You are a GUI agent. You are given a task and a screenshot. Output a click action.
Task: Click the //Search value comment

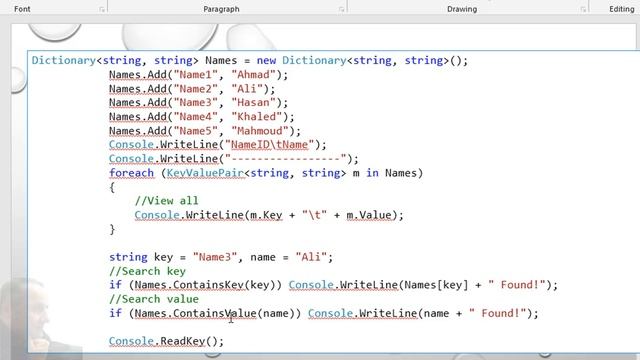point(153,299)
